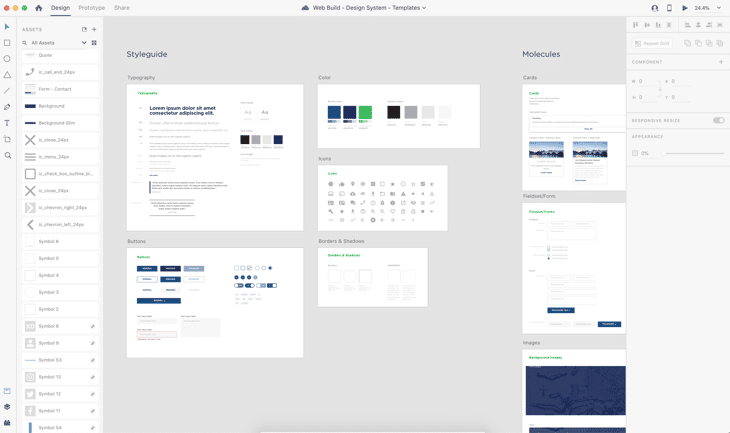Click the Repeat Grid button
The height and width of the screenshot is (433, 730).
[652, 44]
